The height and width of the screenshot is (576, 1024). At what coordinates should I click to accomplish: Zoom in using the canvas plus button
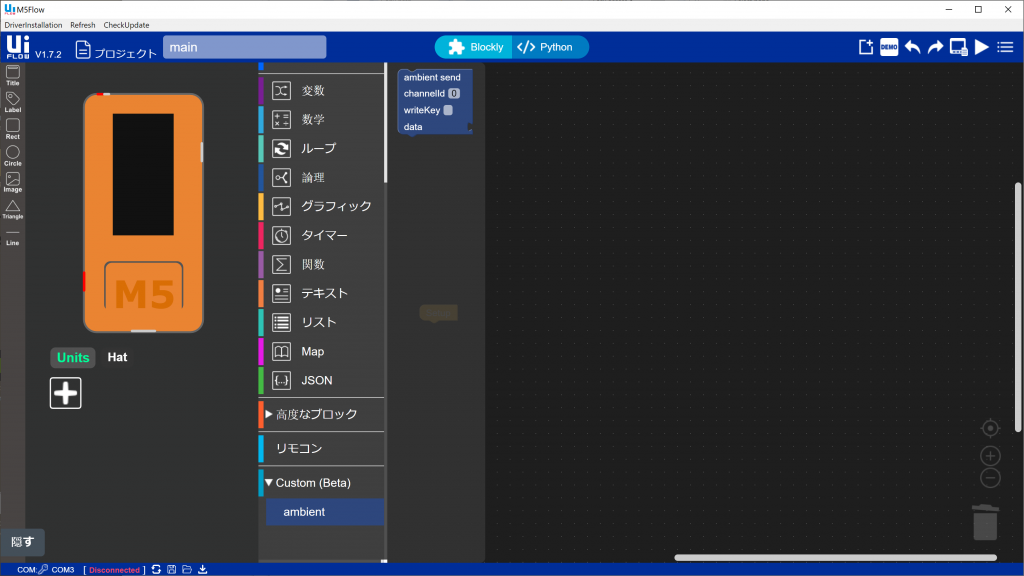(x=989, y=455)
